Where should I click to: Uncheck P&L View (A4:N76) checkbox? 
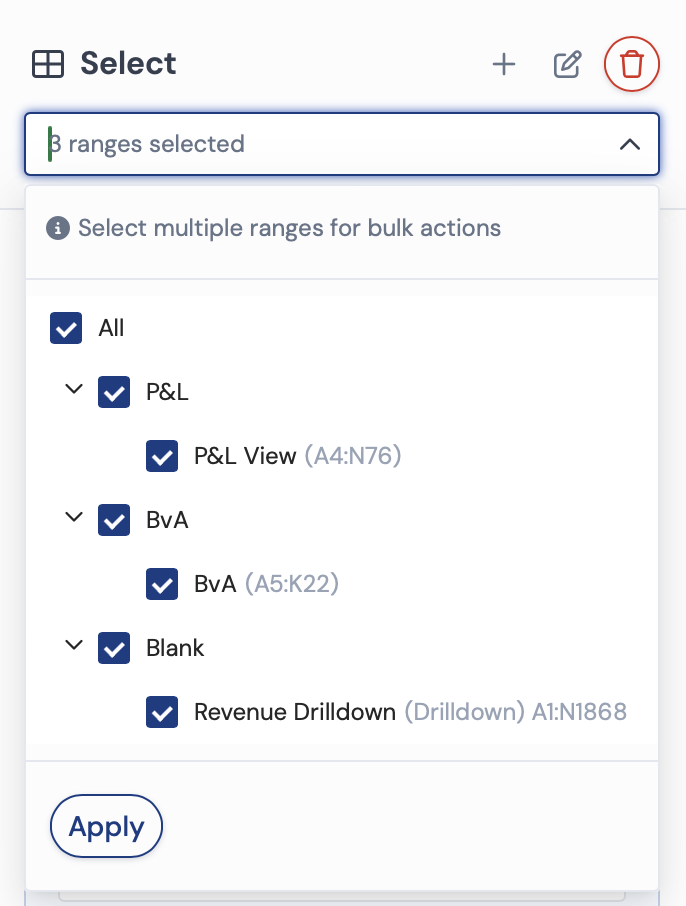point(162,456)
